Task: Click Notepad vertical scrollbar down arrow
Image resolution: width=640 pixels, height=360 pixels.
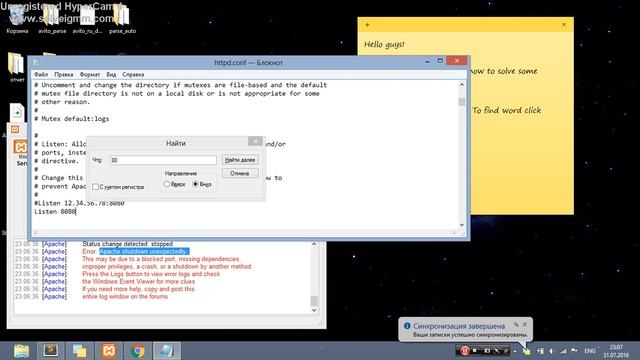Action: (462, 225)
